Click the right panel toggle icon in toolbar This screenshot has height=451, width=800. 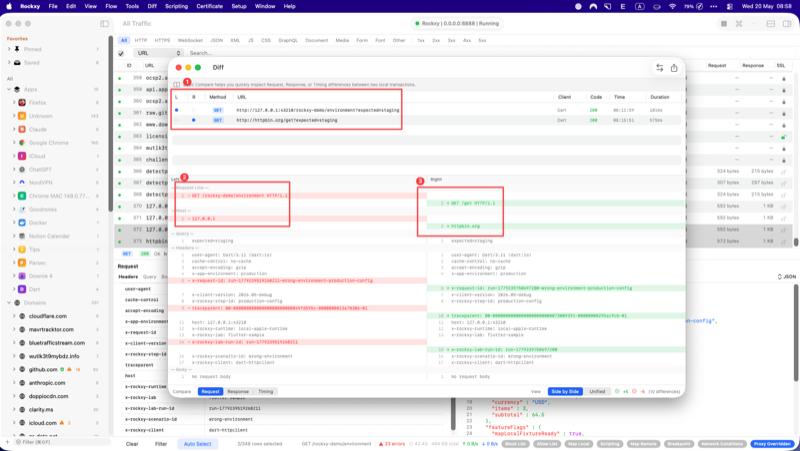tap(787, 23)
